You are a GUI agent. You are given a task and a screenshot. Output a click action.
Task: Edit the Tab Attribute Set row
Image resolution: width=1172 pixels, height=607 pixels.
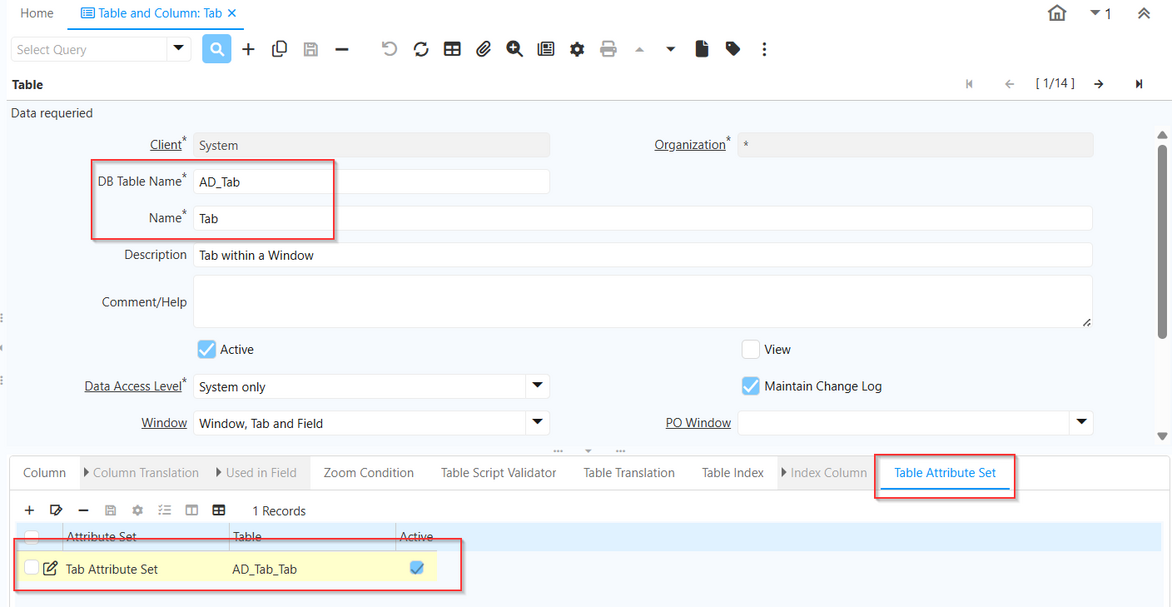coord(51,569)
